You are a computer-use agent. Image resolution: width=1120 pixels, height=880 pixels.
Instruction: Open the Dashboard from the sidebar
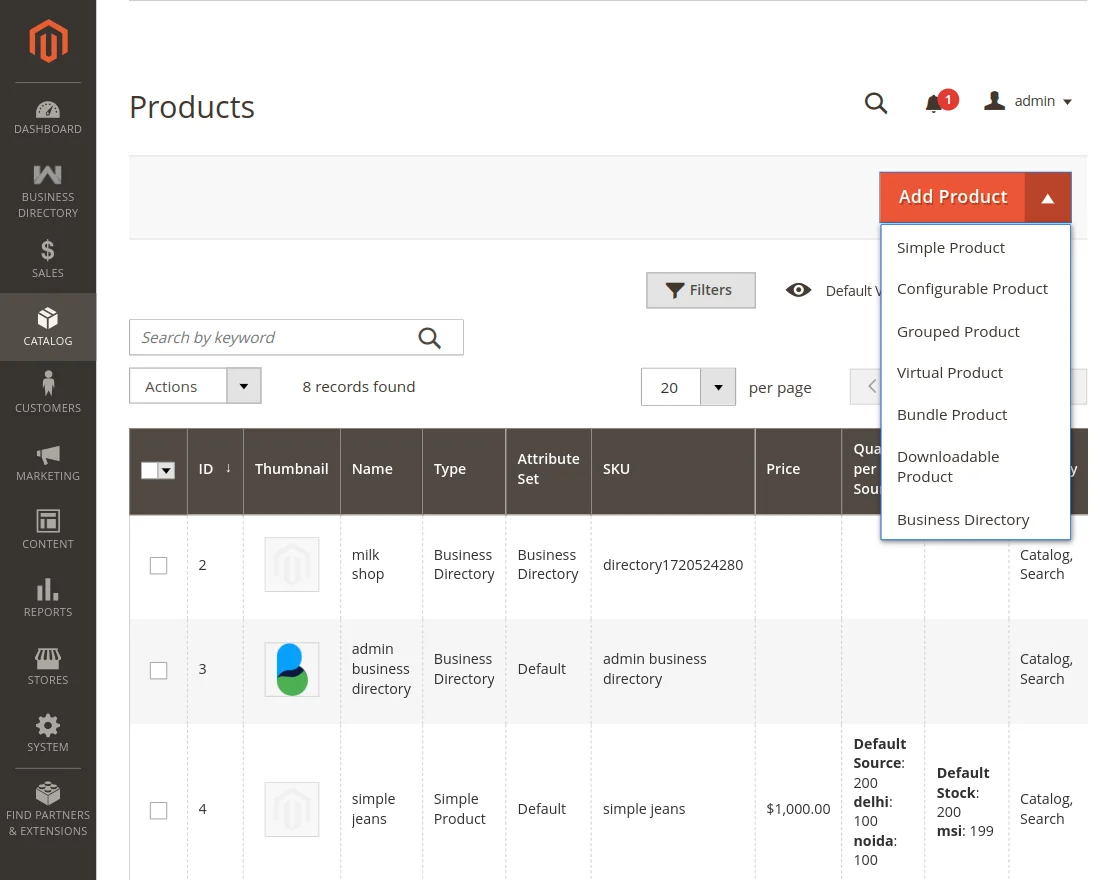[x=47, y=115]
